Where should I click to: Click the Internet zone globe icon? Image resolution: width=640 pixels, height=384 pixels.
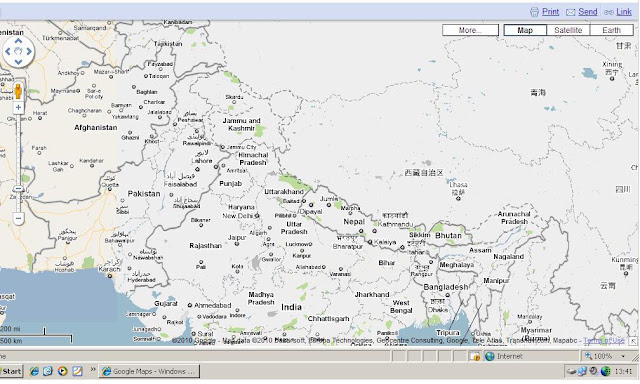490,356
